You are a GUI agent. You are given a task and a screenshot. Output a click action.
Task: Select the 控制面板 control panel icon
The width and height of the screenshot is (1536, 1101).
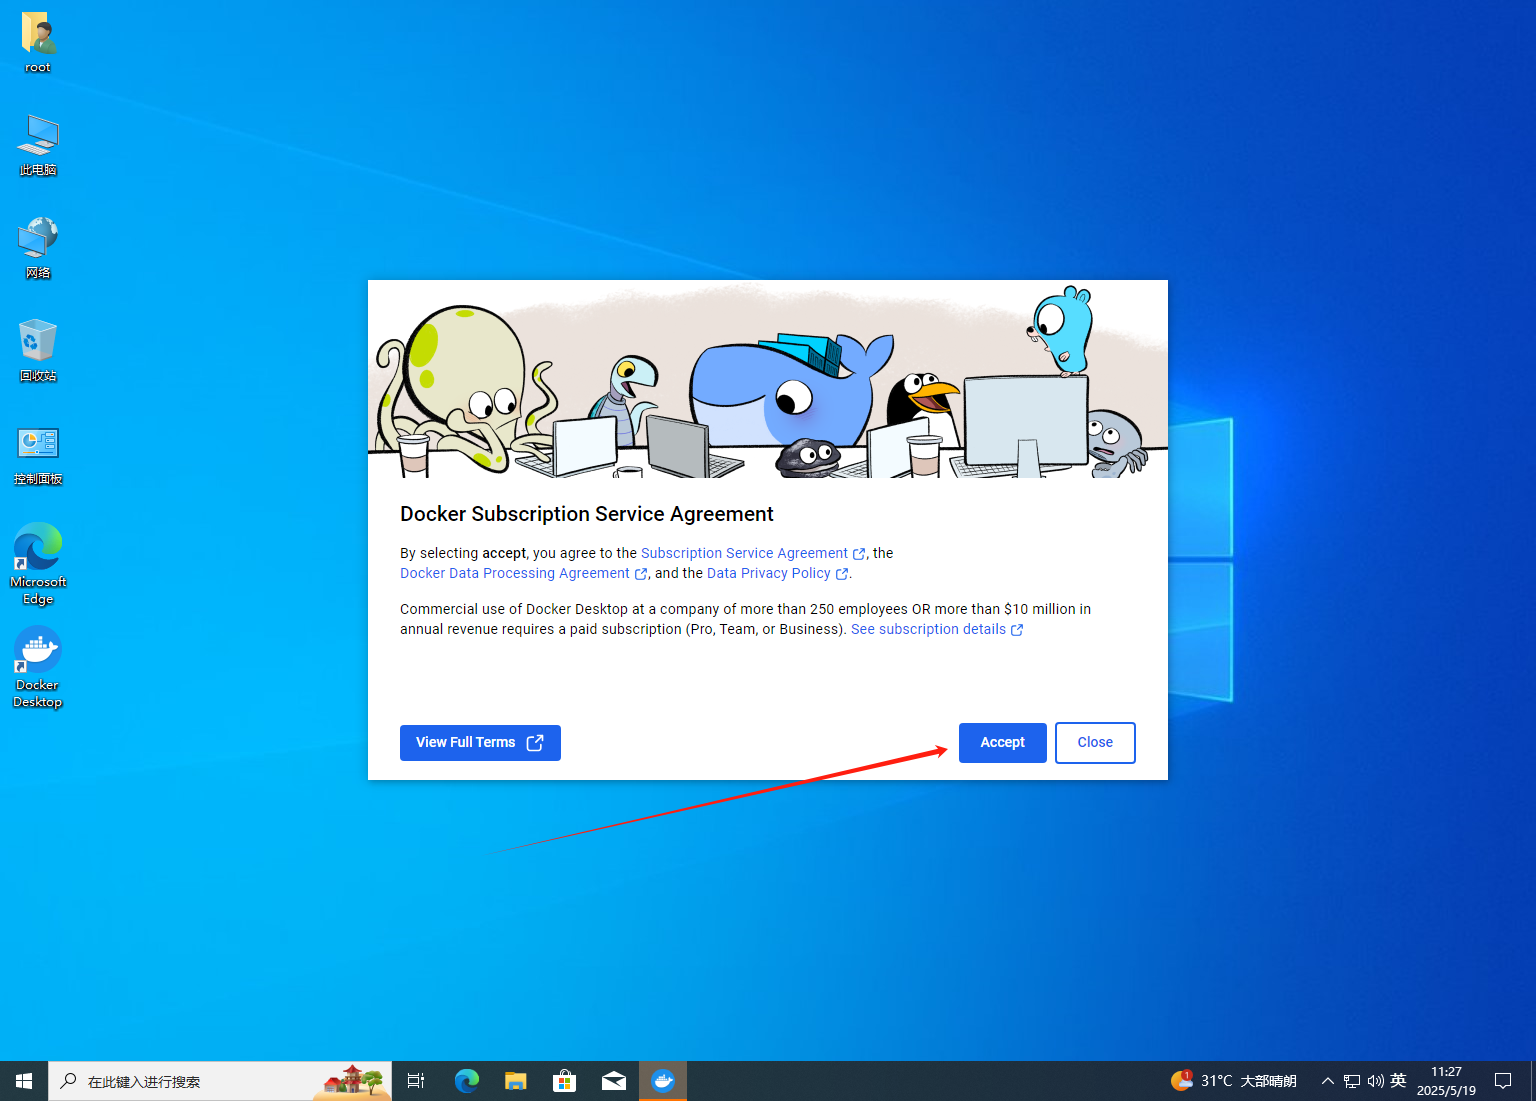click(38, 455)
